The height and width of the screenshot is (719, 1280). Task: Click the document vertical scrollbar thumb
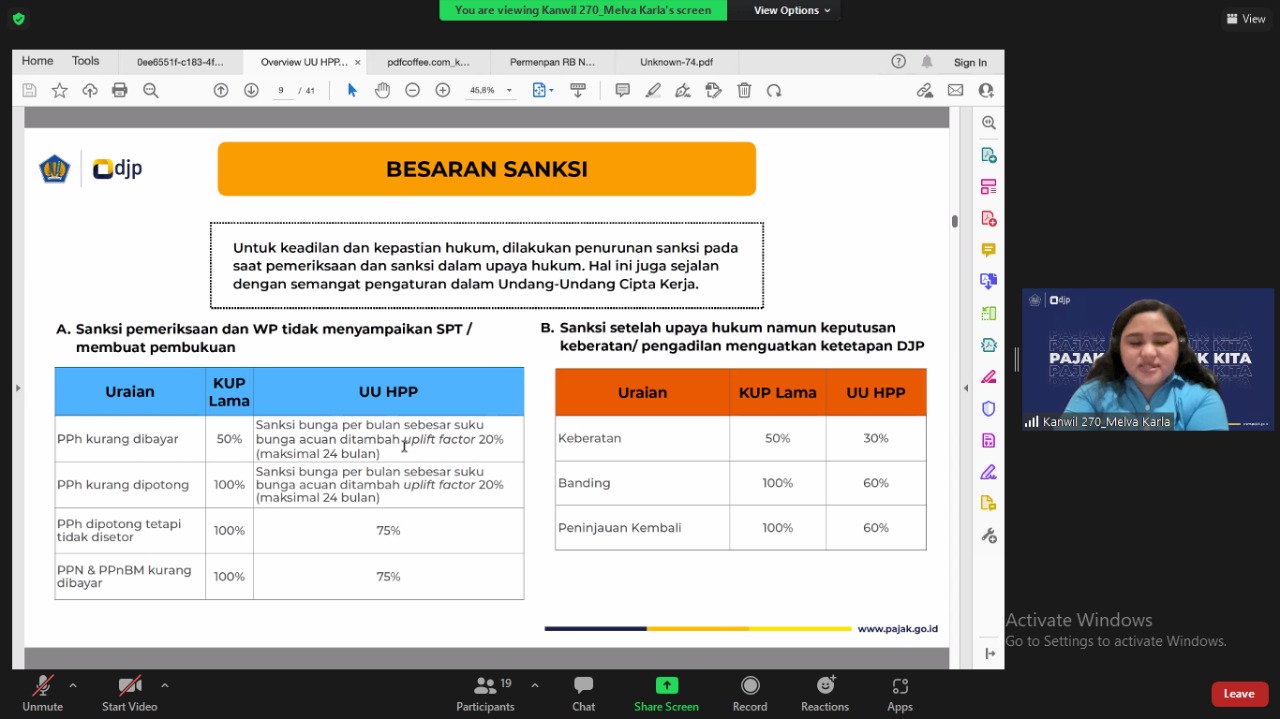pos(955,221)
